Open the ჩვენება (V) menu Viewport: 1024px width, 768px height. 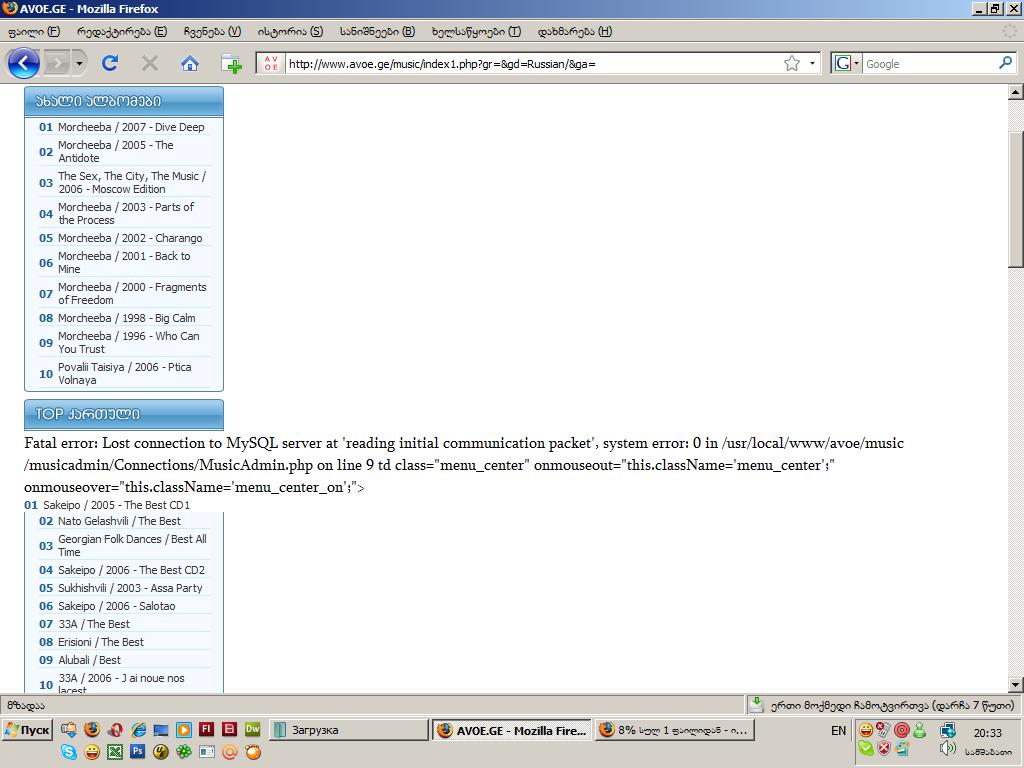(x=212, y=31)
